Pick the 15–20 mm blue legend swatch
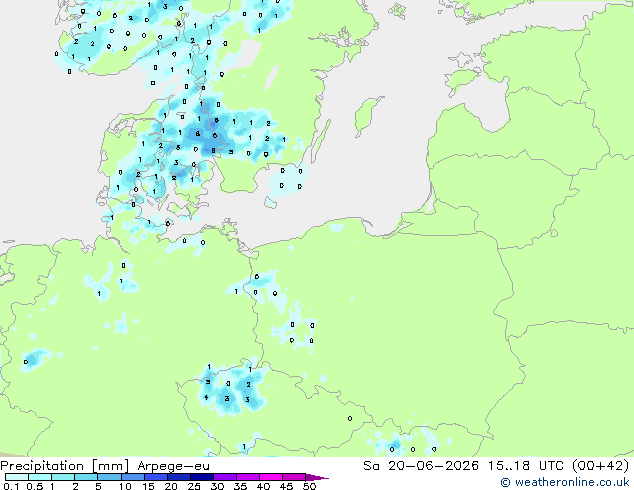This screenshot has height=490, width=634. tap(156, 477)
